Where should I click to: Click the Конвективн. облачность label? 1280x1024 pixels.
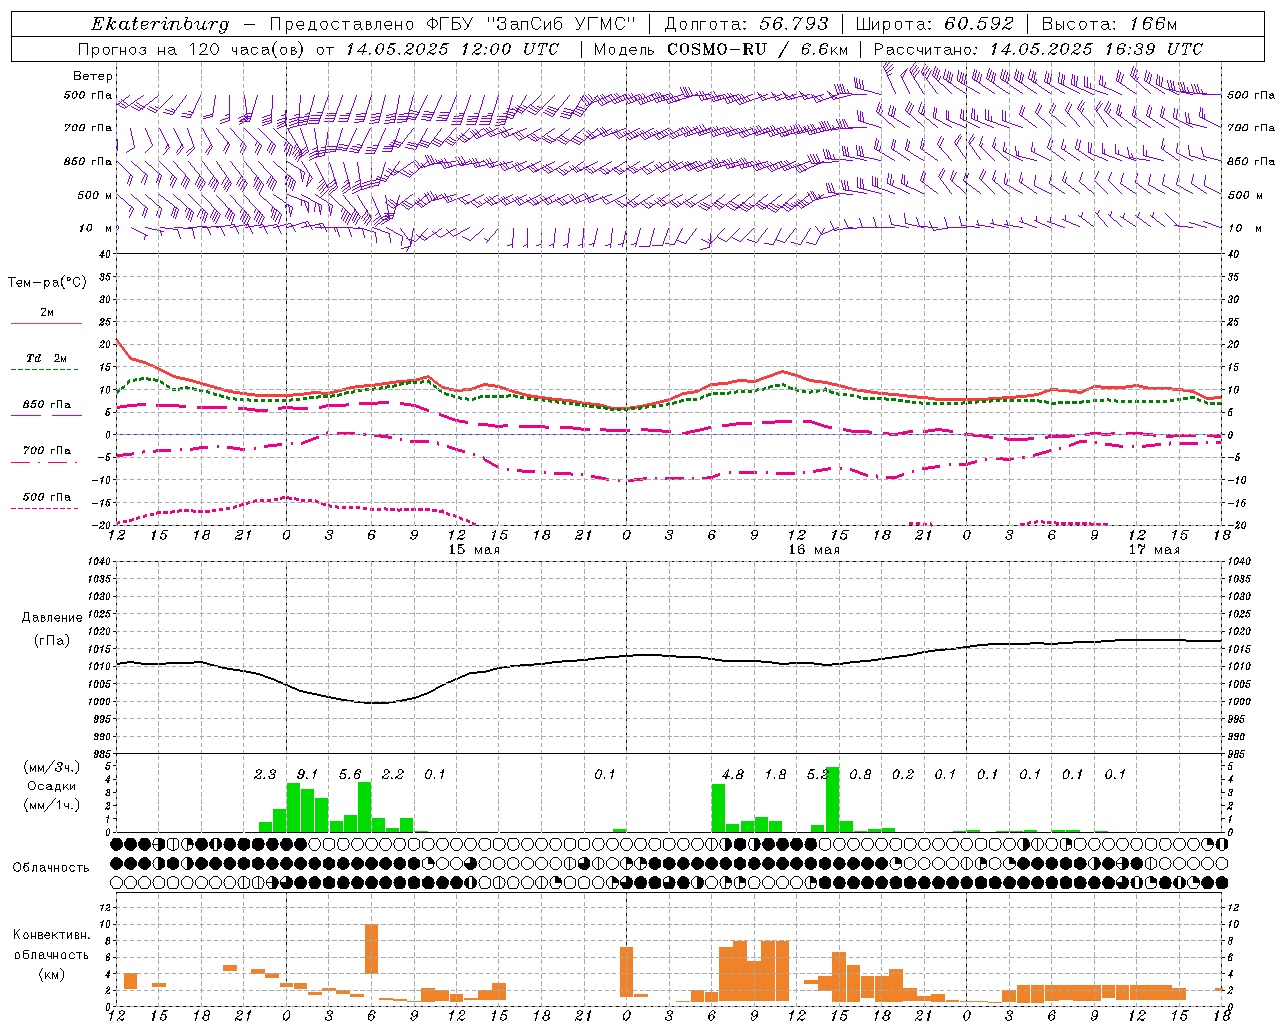(x=51, y=944)
